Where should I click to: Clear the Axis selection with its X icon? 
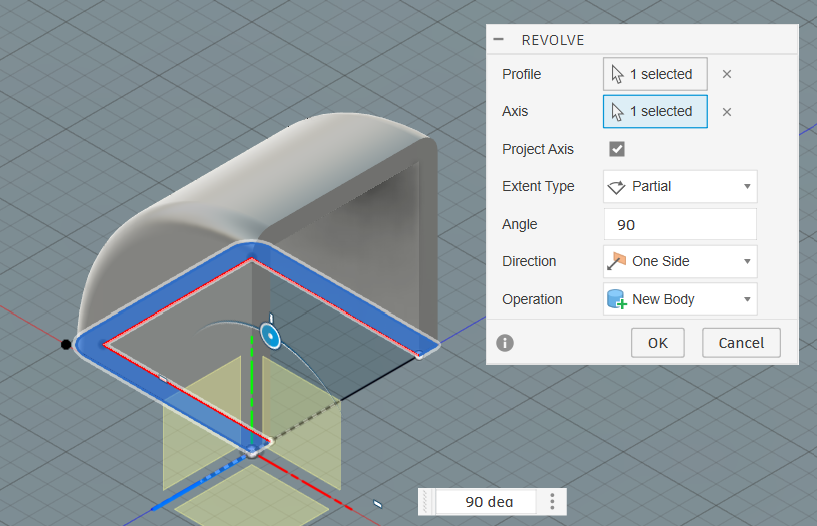(x=727, y=112)
